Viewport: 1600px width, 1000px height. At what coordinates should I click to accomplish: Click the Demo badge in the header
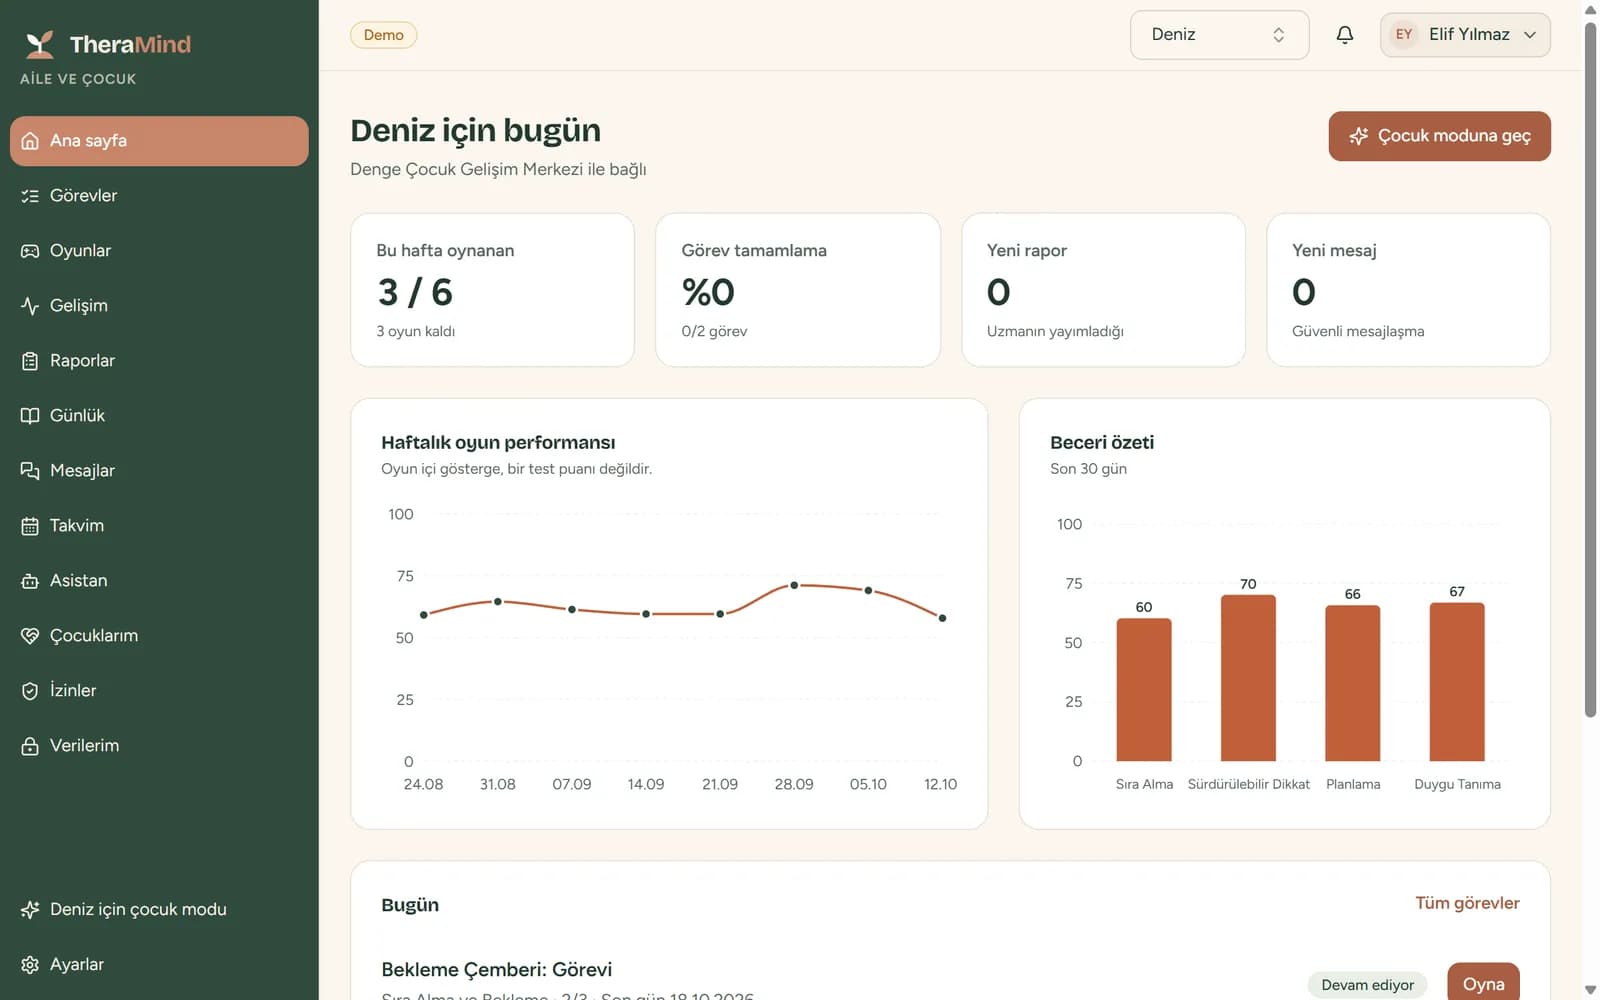[383, 35]
